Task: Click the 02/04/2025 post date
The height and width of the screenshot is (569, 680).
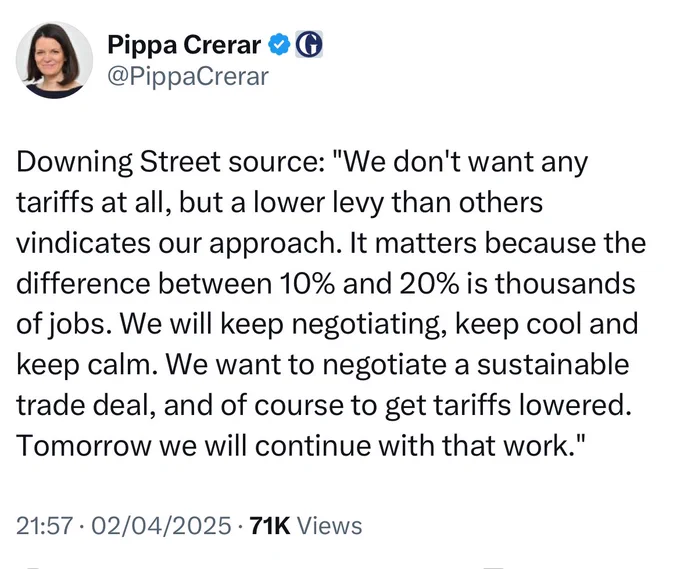Action: pyautogui.click(x=161, y=526)
